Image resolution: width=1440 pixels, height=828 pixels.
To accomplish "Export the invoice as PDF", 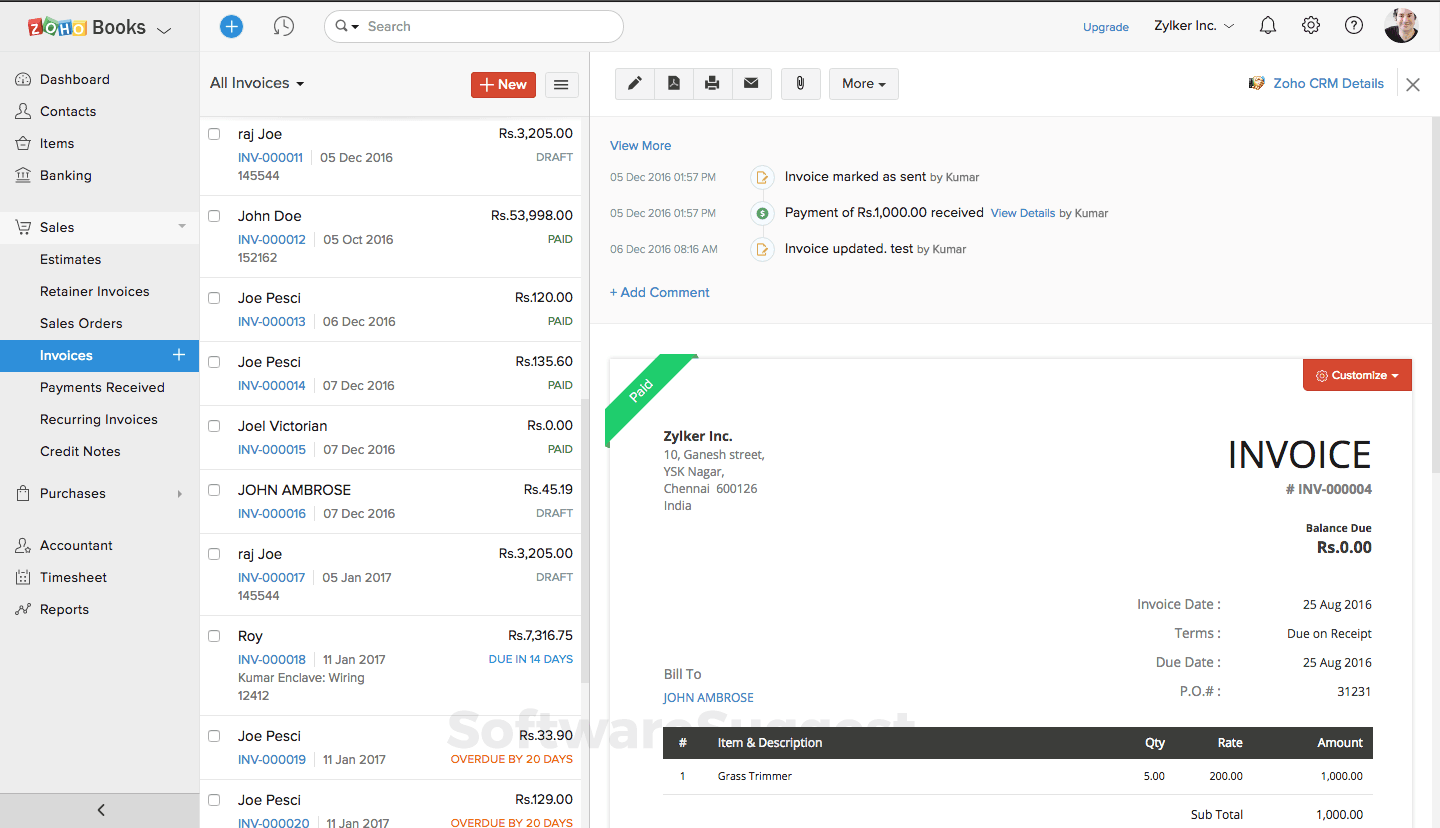I will [673, 84].
